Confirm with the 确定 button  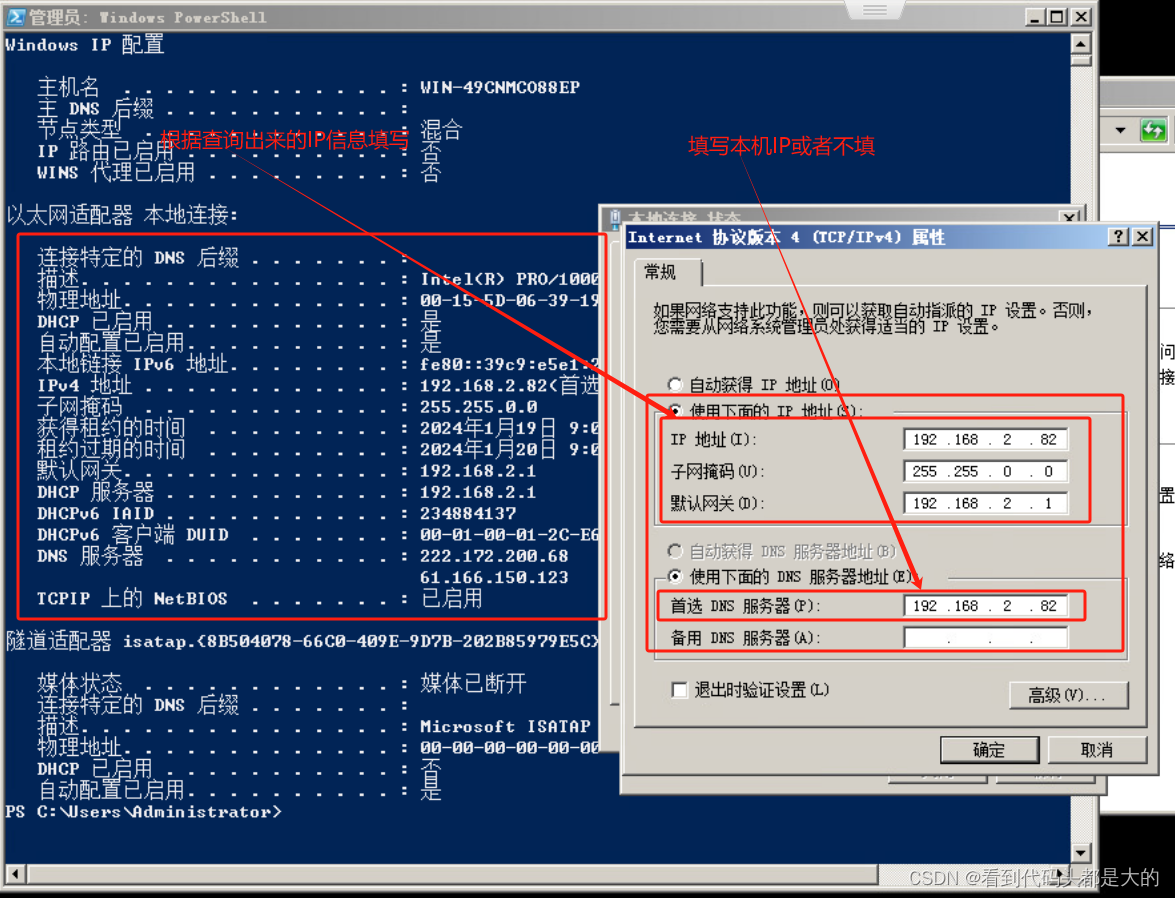click(x=989, y=750)
